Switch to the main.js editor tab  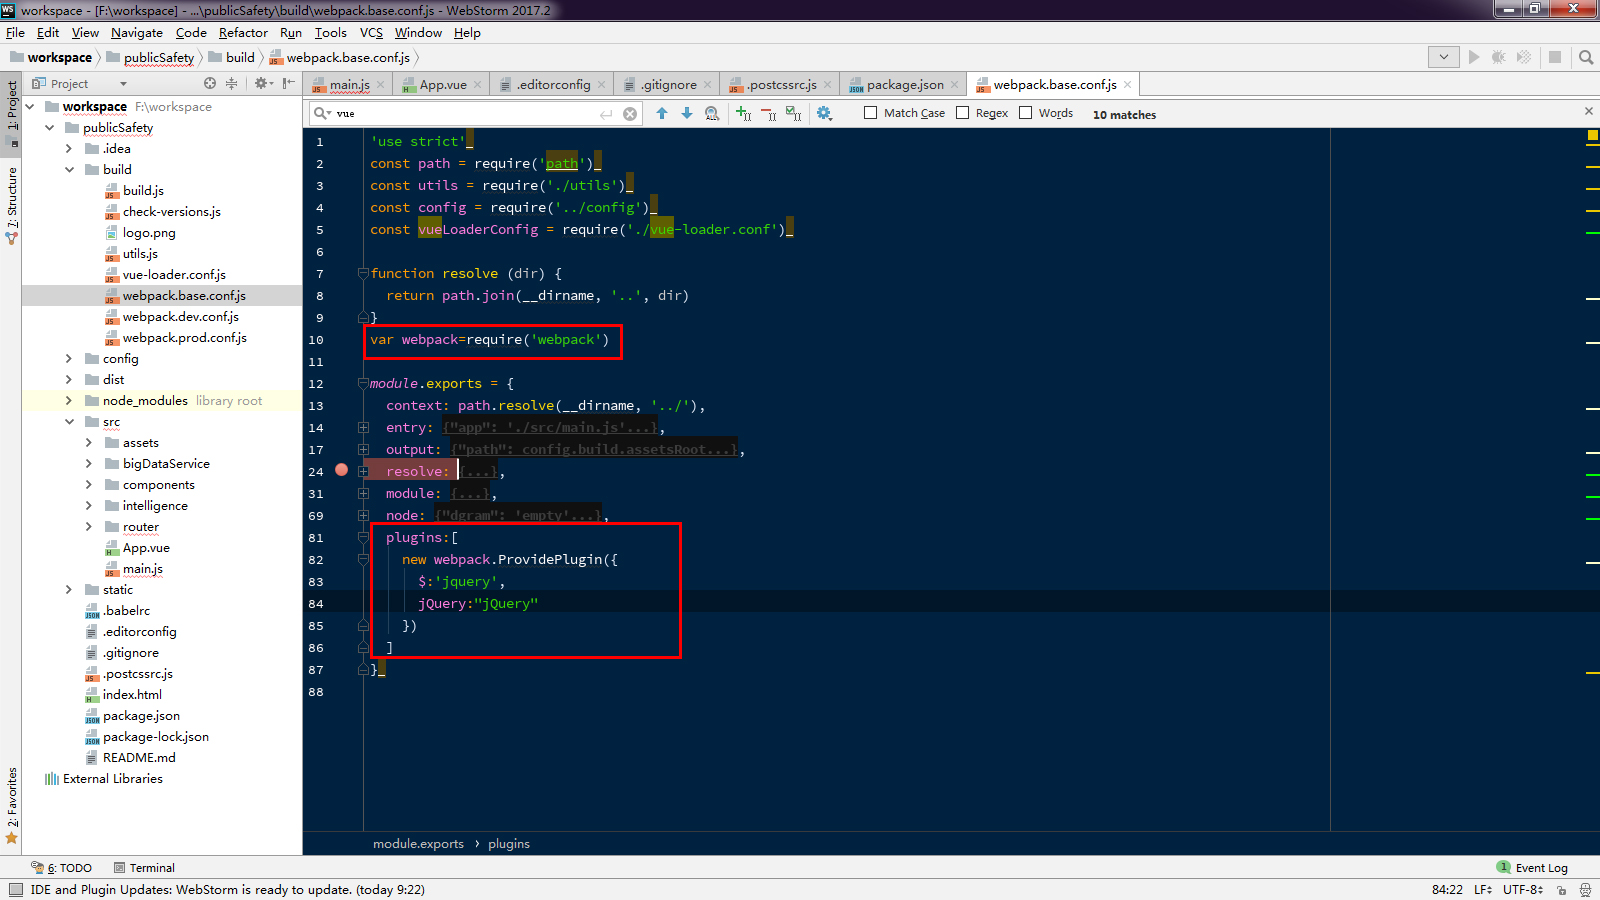click(x=349, y=85)
